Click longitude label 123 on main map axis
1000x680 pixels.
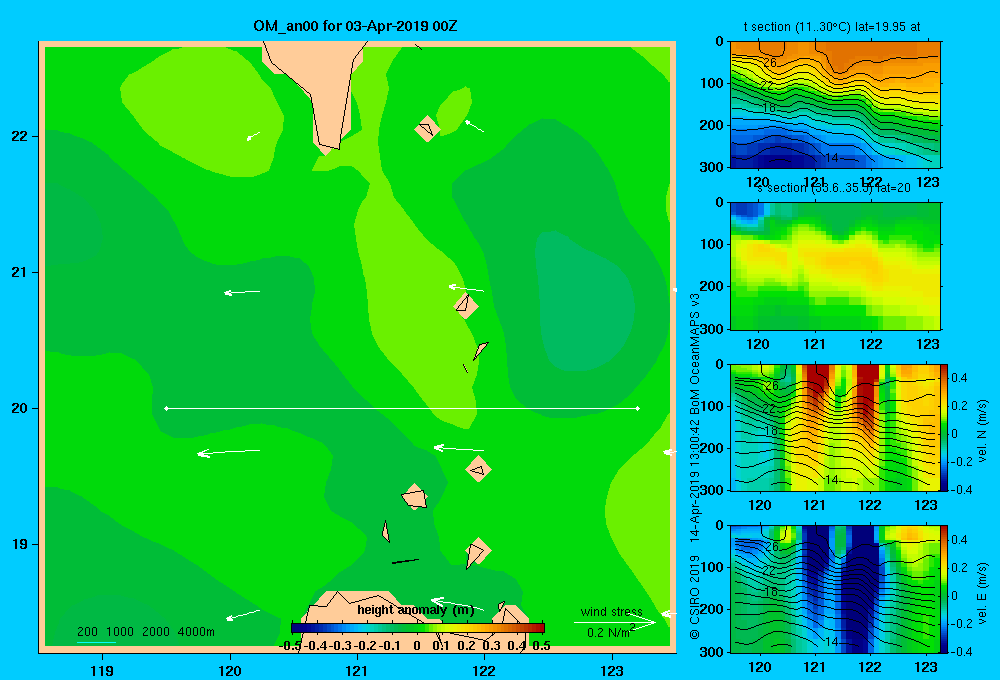pyautogui.click(x=612, y=671)
